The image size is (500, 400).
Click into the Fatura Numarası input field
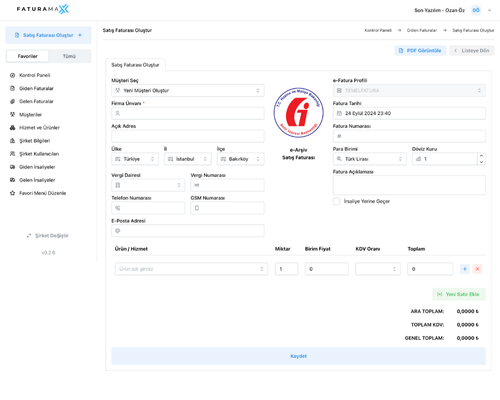coord(409,136)
